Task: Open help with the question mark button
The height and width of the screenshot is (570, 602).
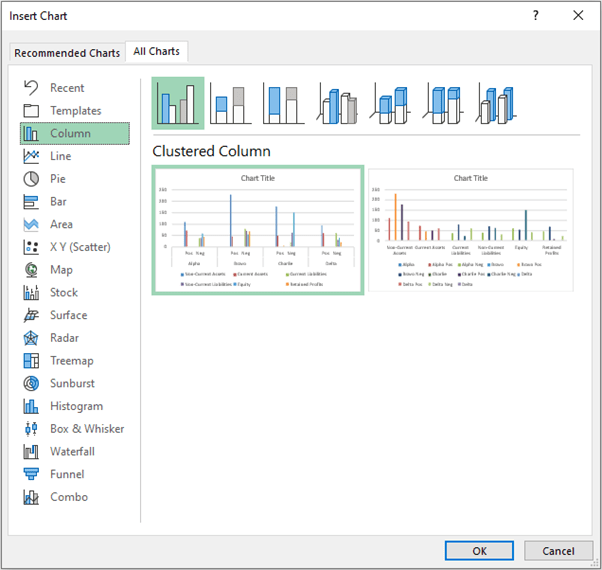Action: click(x=536, y=16)
